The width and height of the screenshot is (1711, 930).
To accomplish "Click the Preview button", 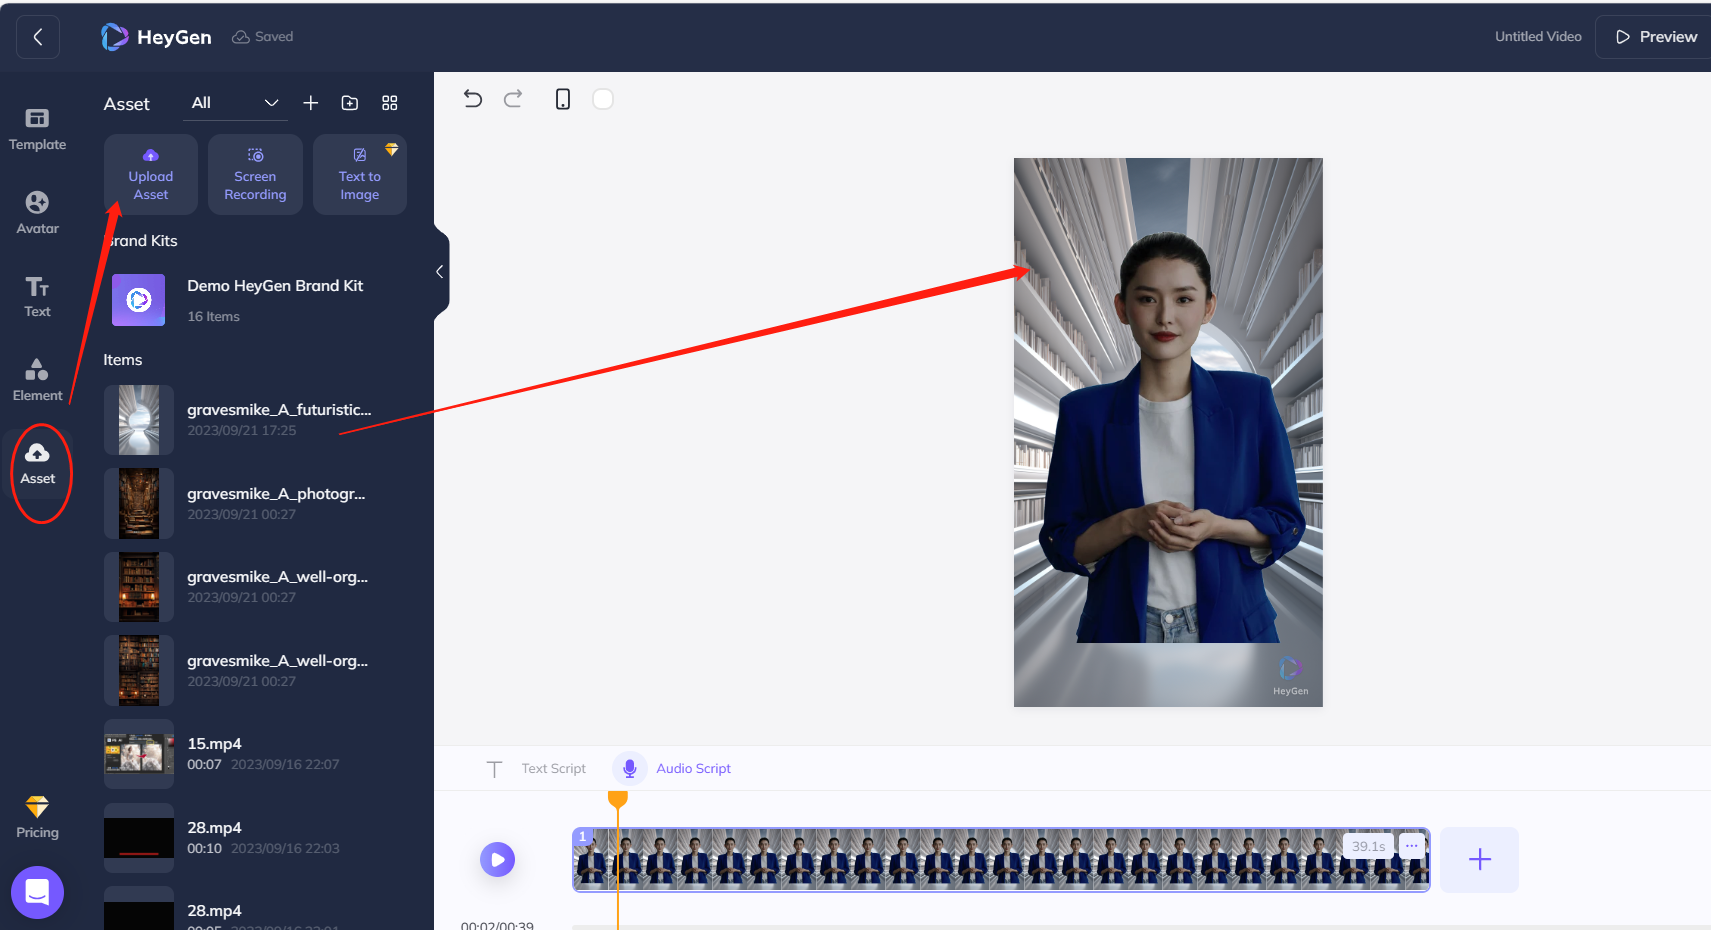I will (x=1655, y=37).
